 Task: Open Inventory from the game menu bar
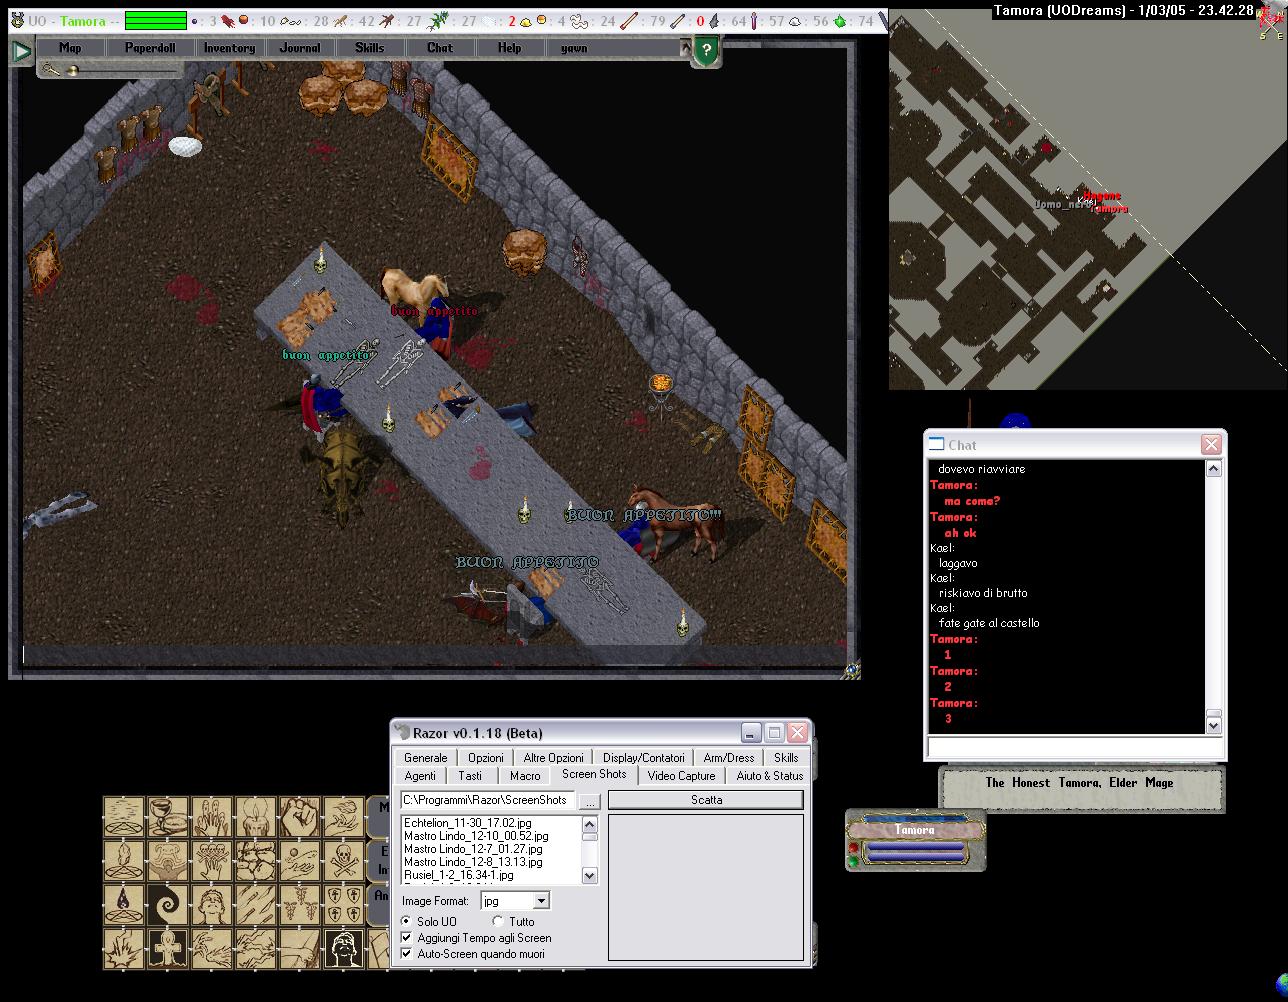coord(229,48)
